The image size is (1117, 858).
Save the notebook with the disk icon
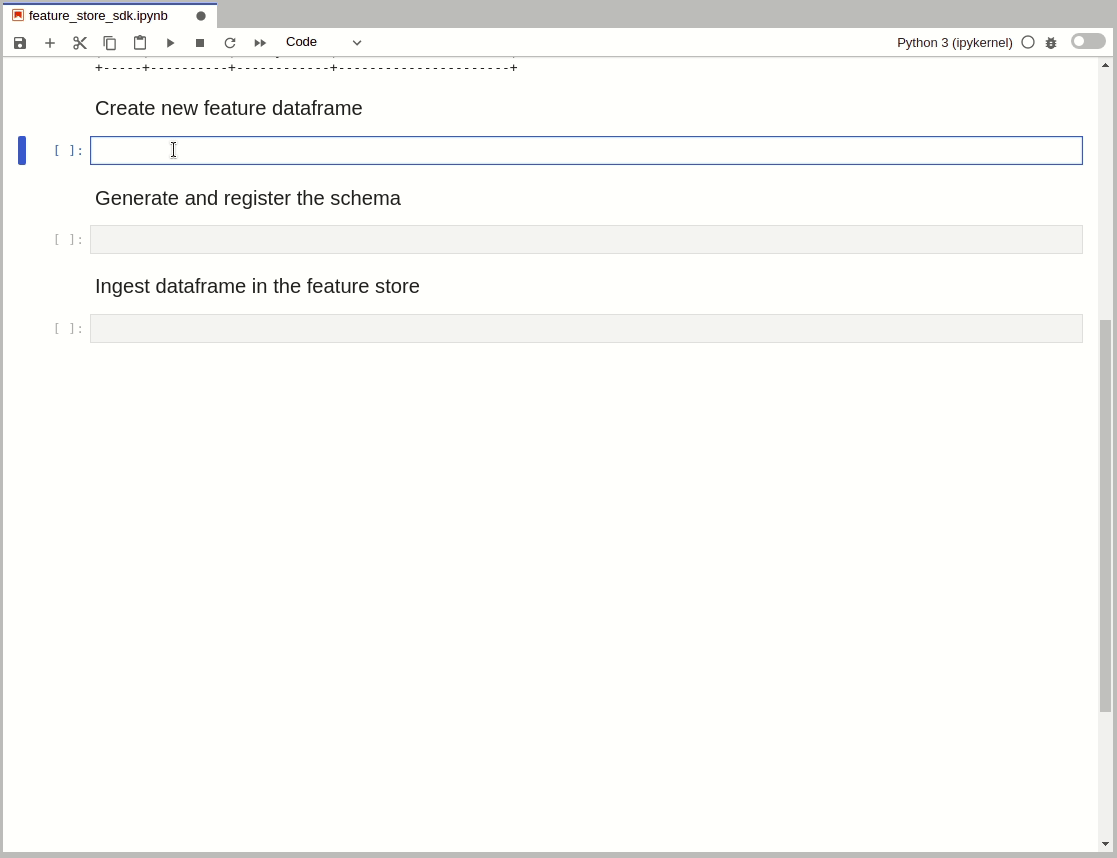[20, 43]
